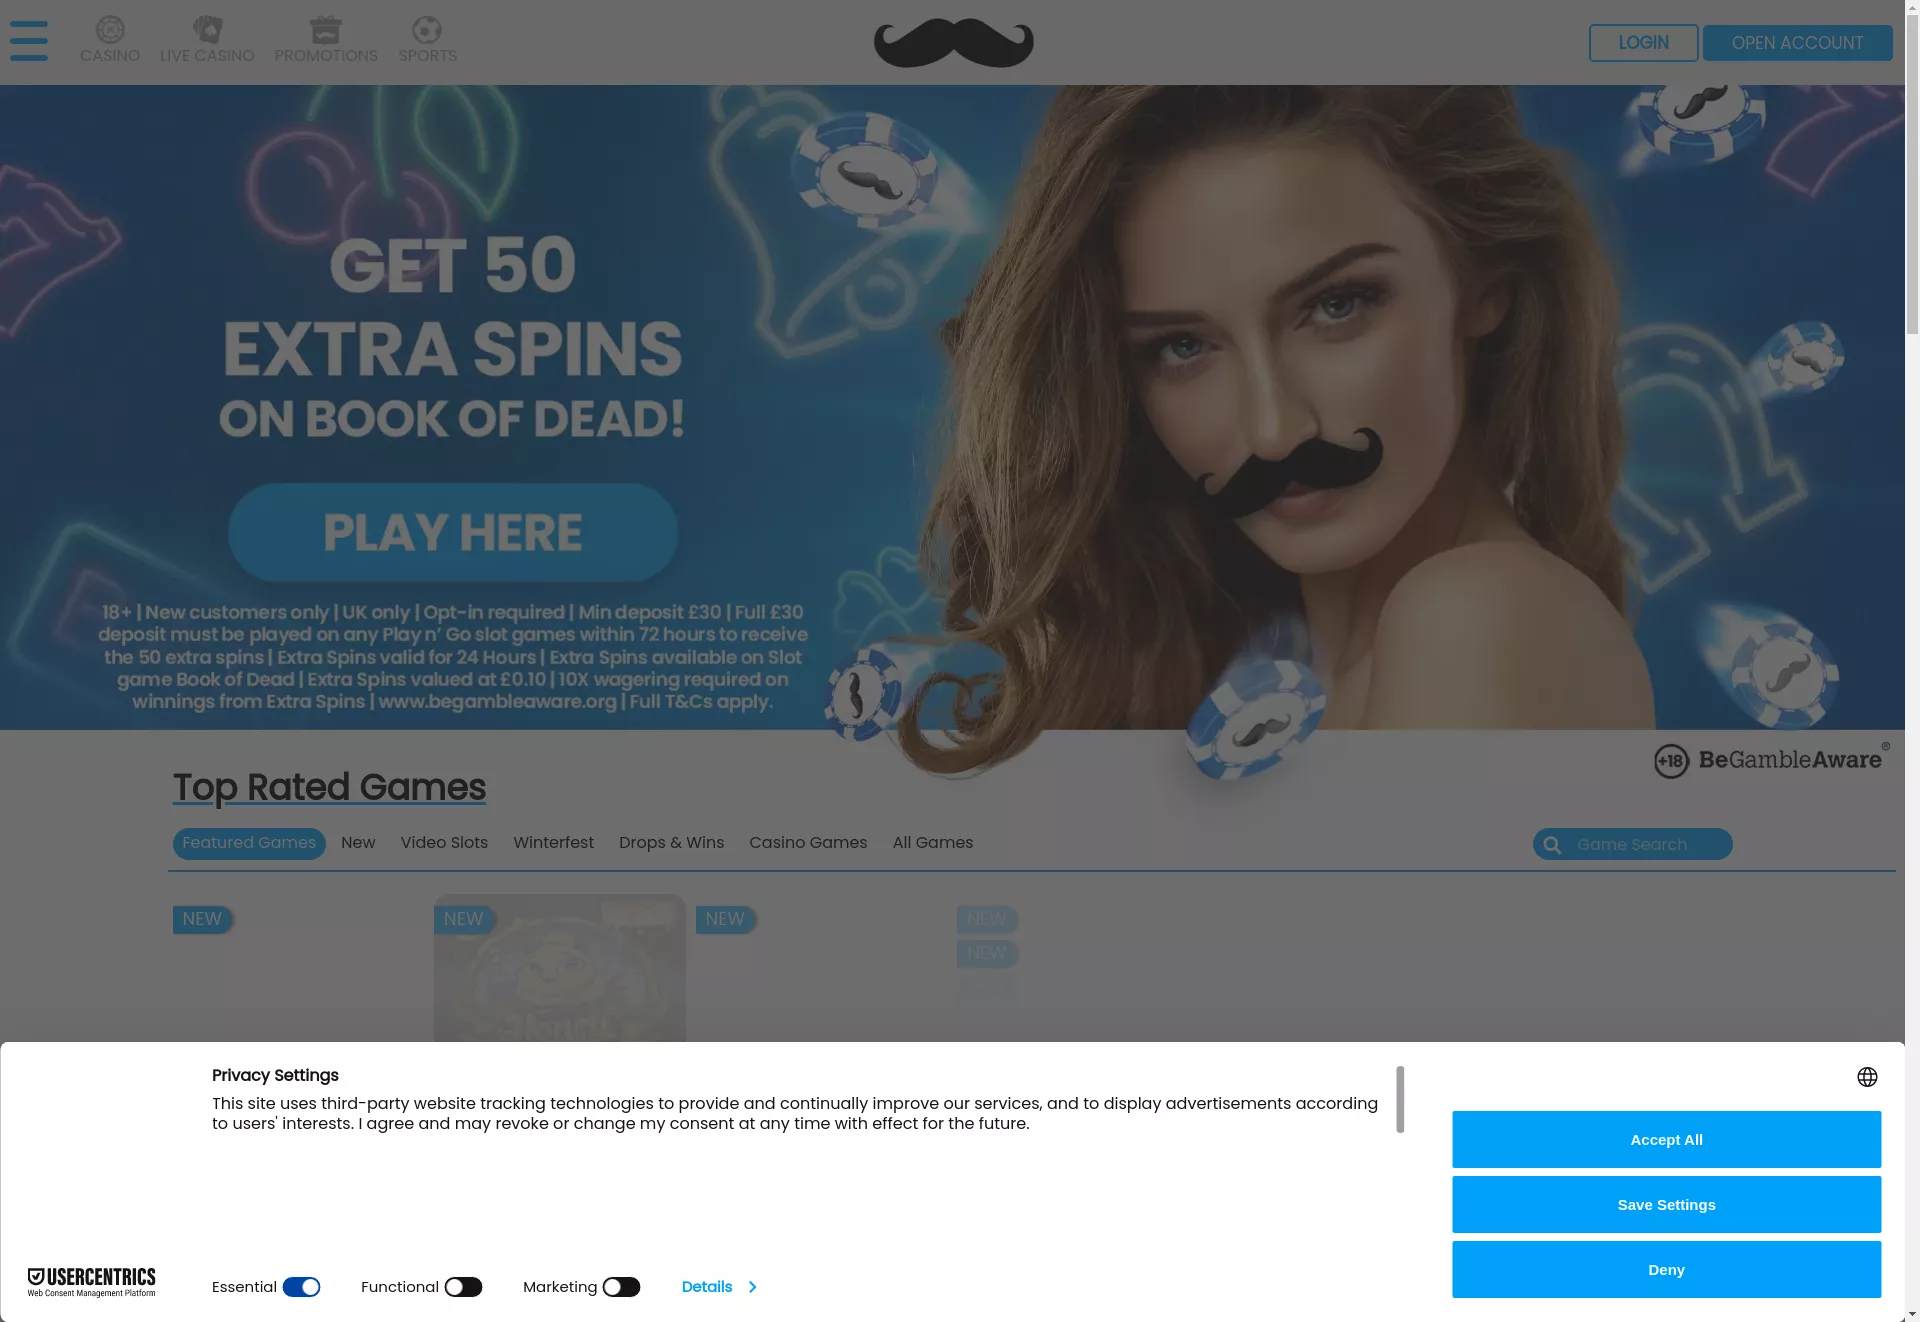Select the Winterfest tab
Image resolution: width=1920 pixels, height=1322 pixels.
(553, 843)
